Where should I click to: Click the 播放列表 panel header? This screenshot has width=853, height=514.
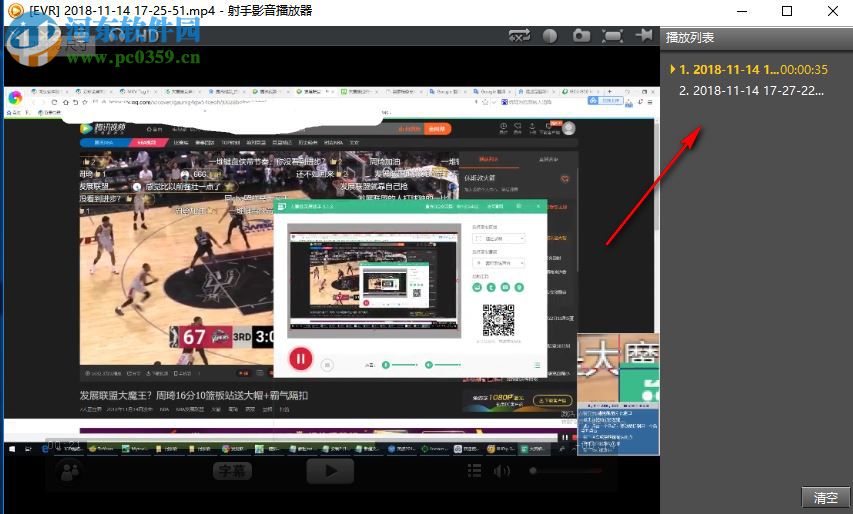[690, 38]
